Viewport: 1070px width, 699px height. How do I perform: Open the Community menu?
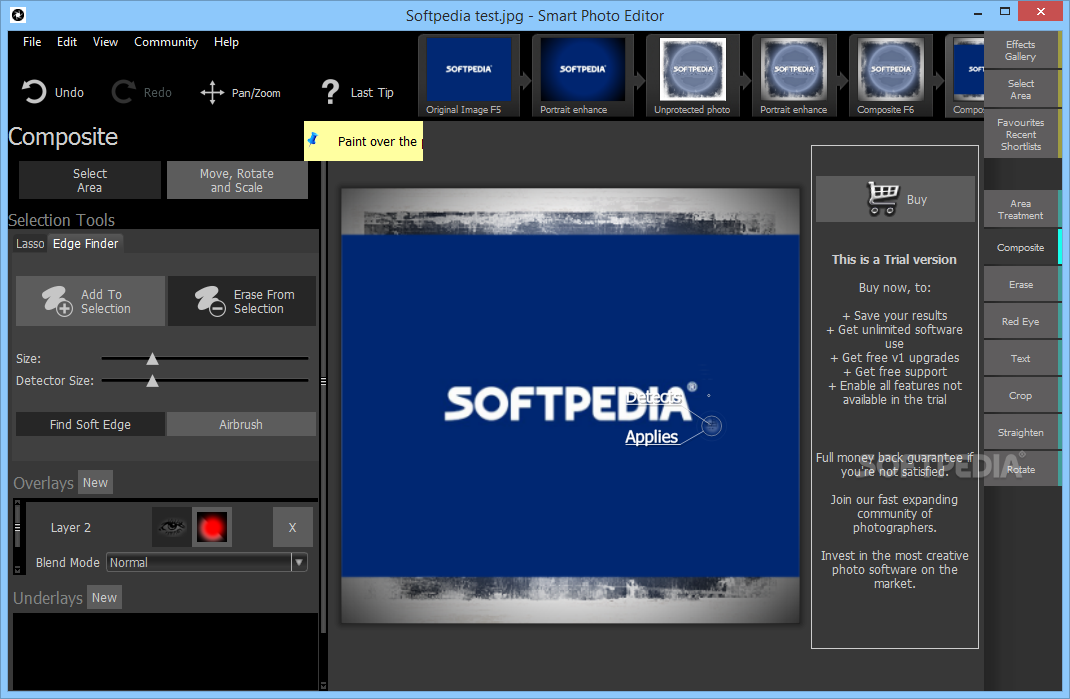tap(166, 42)
